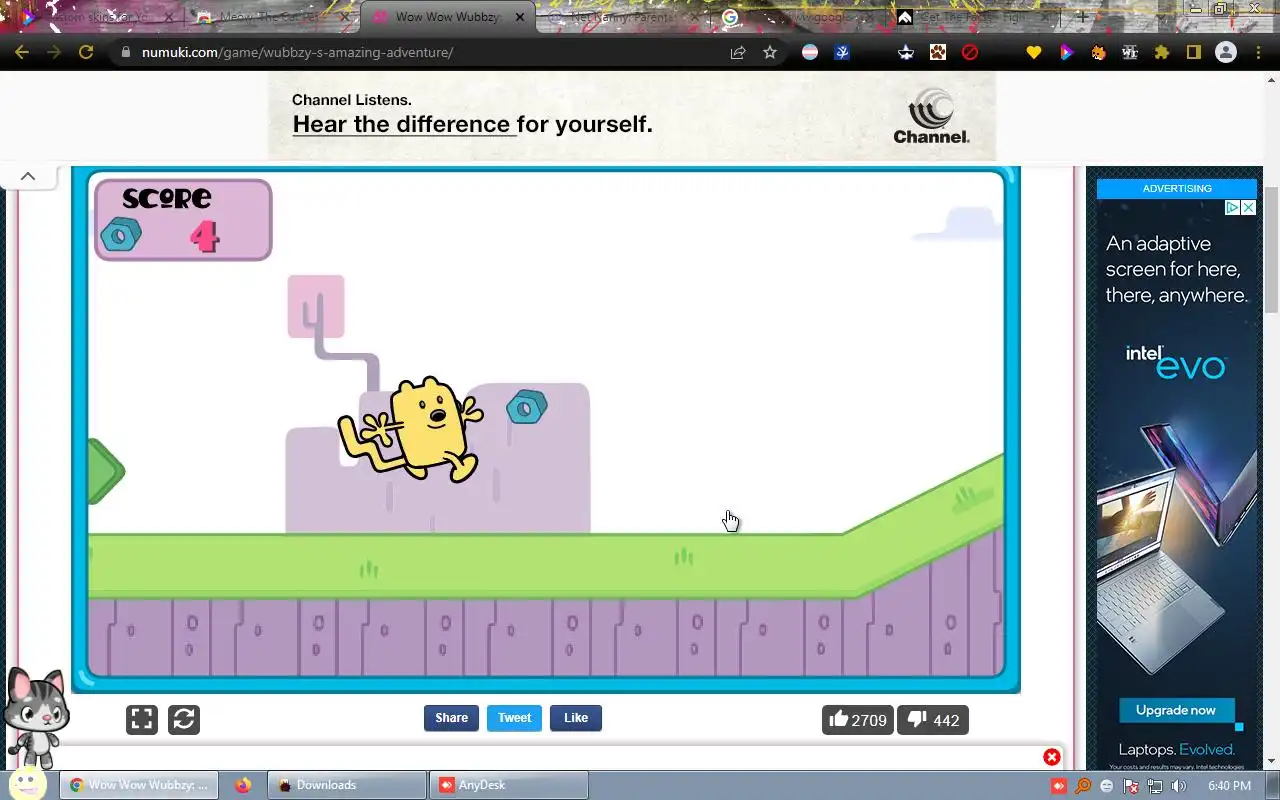Click the green left arrow in game
The image size is (1280, 800).
(105, 471)
